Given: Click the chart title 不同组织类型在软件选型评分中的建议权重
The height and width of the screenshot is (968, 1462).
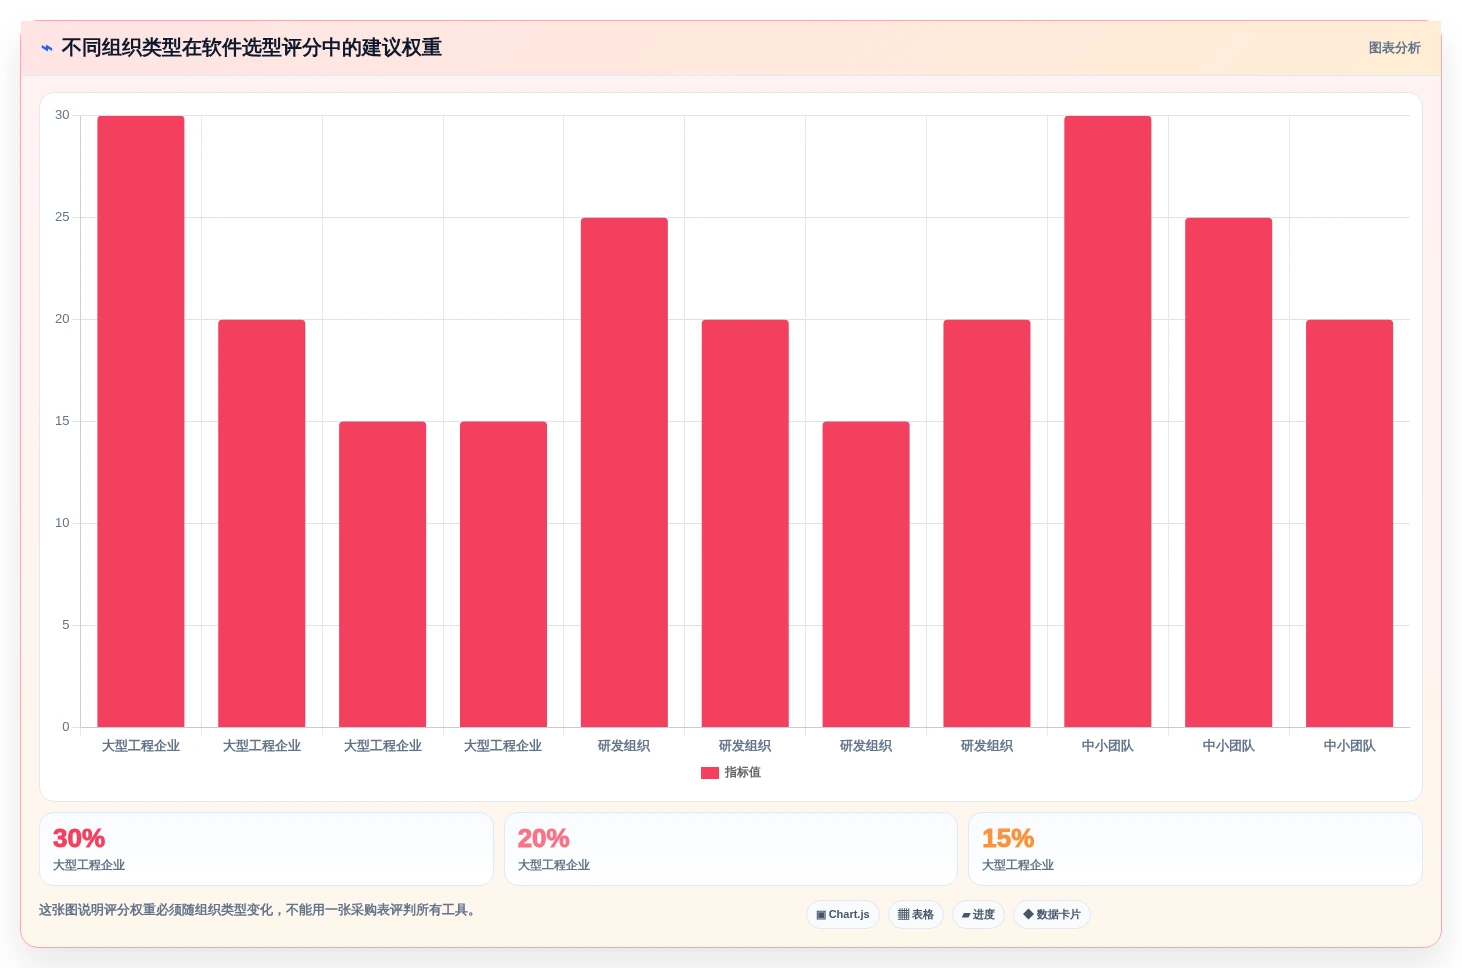Looking at the screenshot, I should click(x=251, y=48).
